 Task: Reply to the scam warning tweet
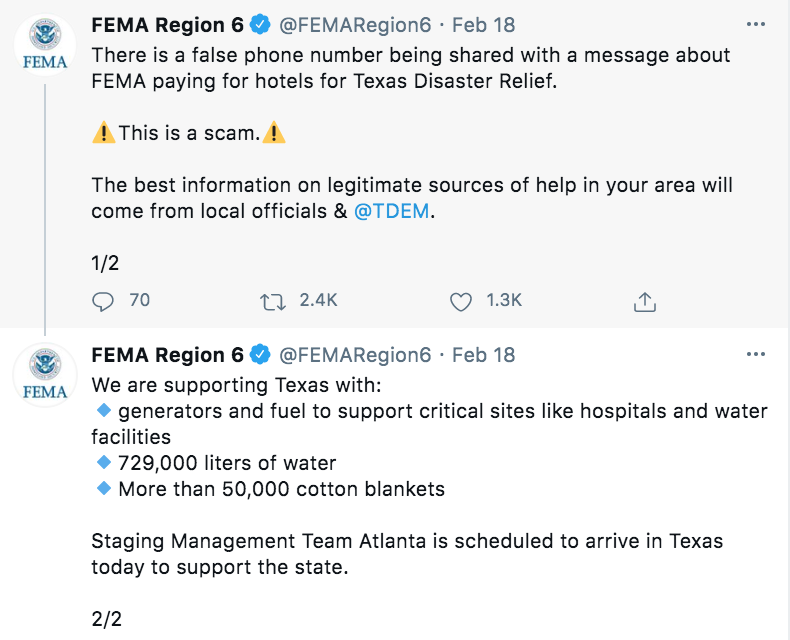point(103,302)
